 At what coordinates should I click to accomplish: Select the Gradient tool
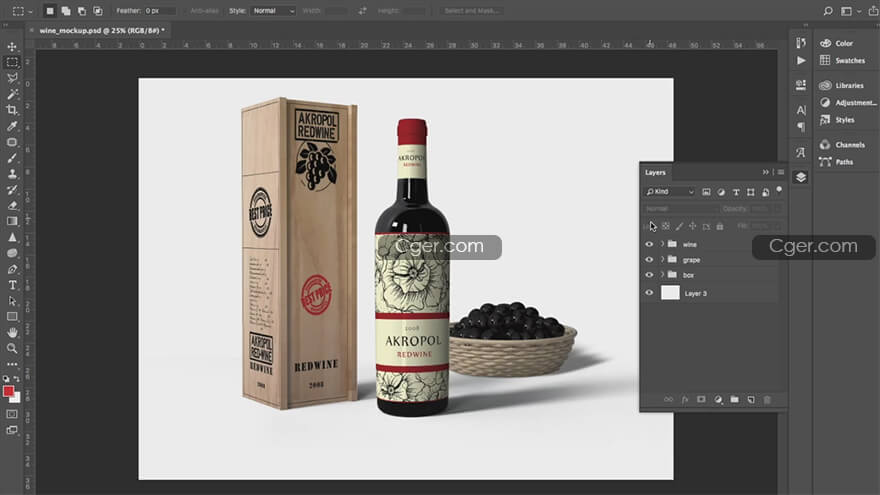tap(12, 221)
